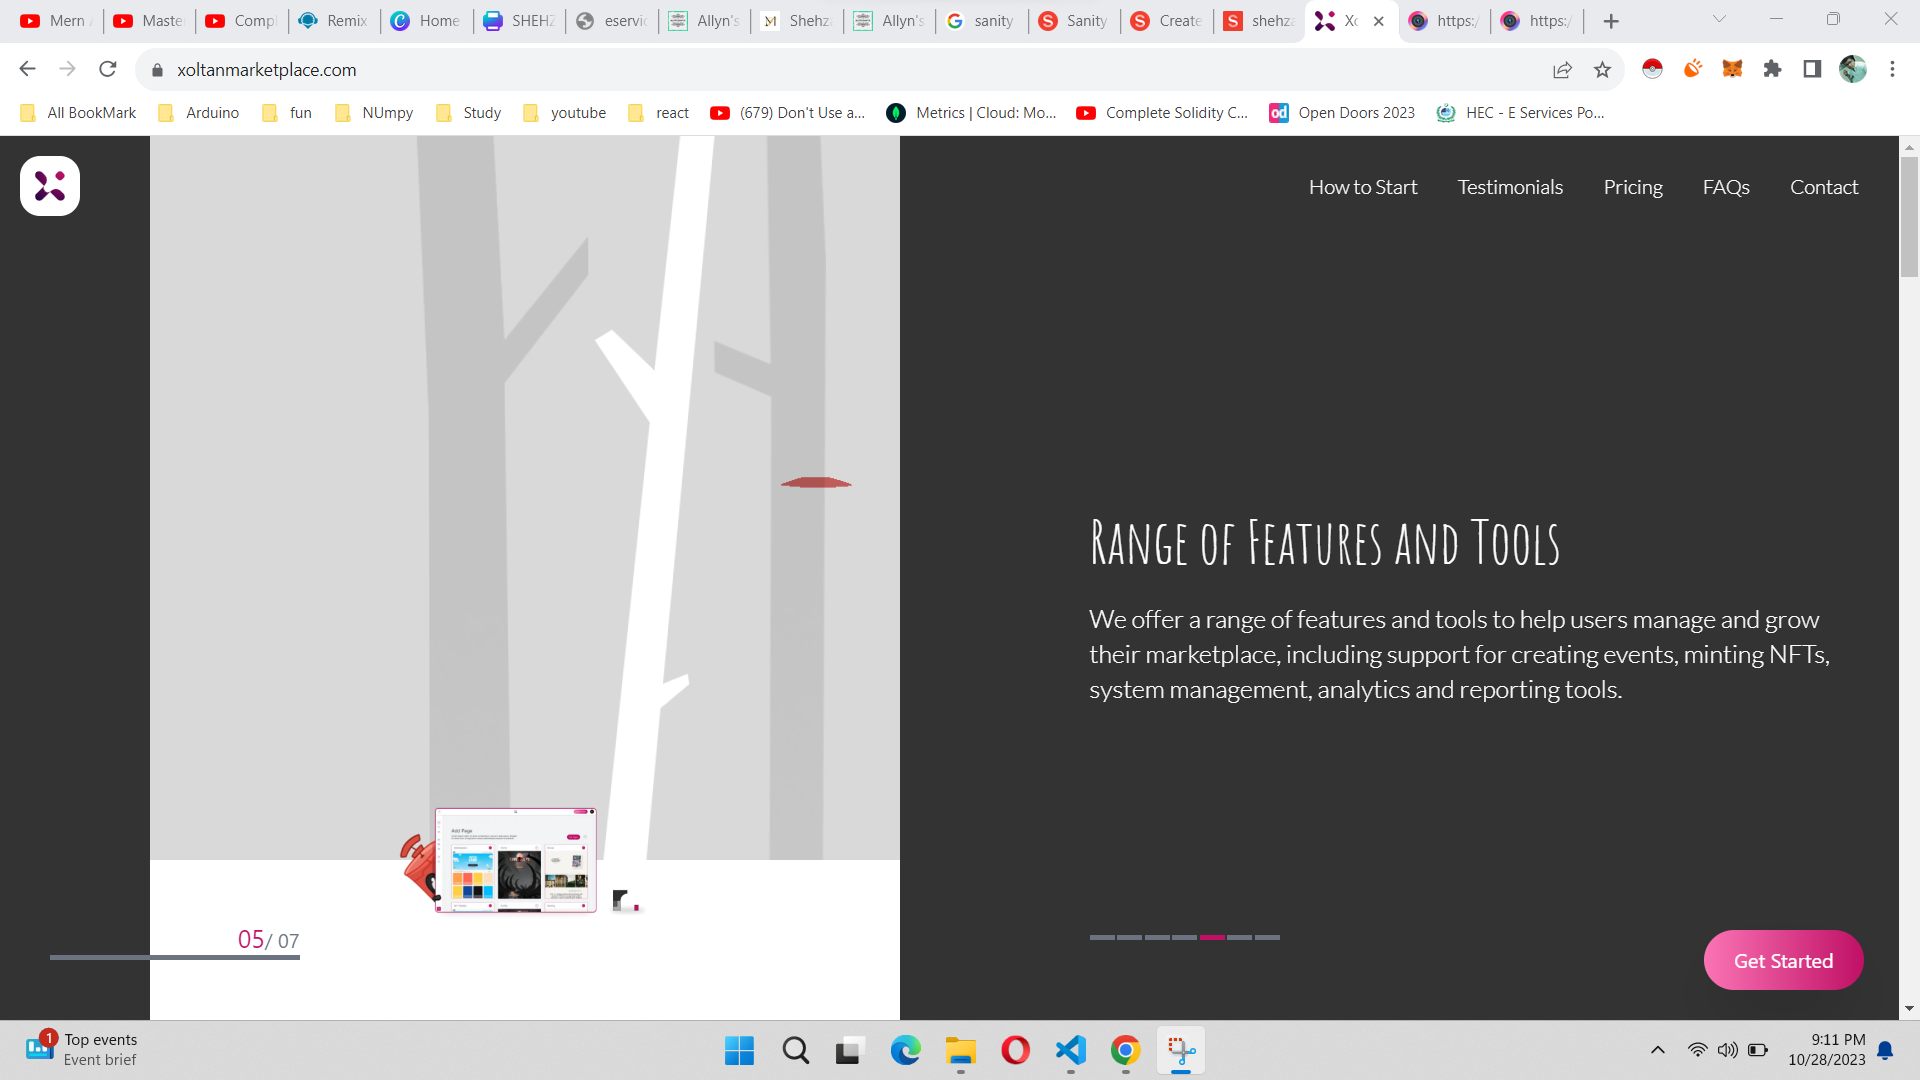Open Contact nav link

(1824, 187)
